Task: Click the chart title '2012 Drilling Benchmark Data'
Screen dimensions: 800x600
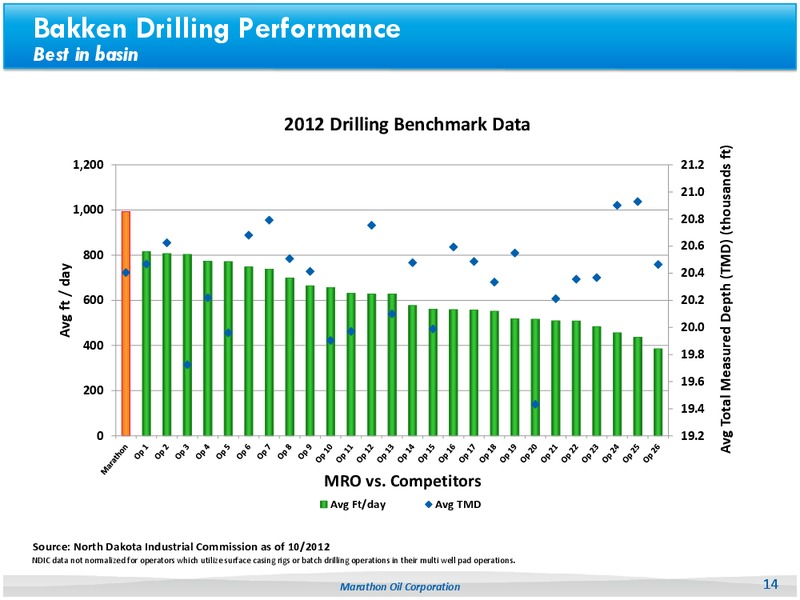Action: click(x=407, y=124)
